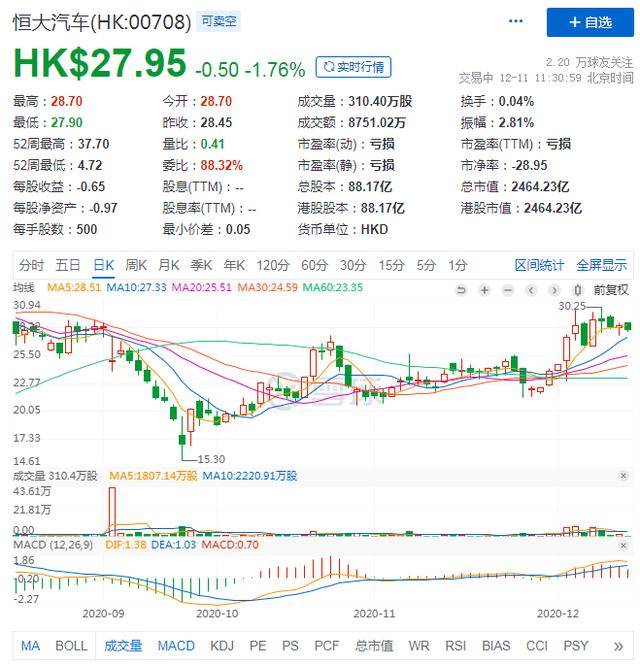Switch to the 分时 chart tab

(31, 265)
